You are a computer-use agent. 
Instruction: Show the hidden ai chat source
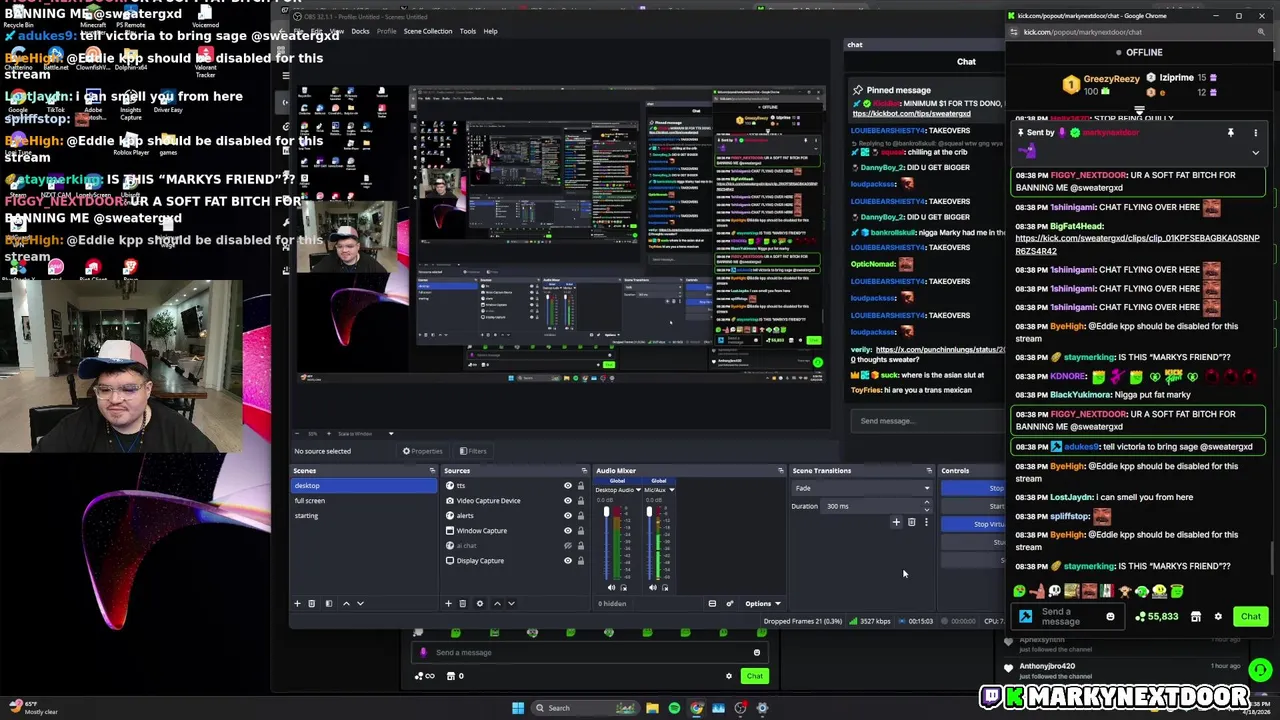tap(567, 546)
